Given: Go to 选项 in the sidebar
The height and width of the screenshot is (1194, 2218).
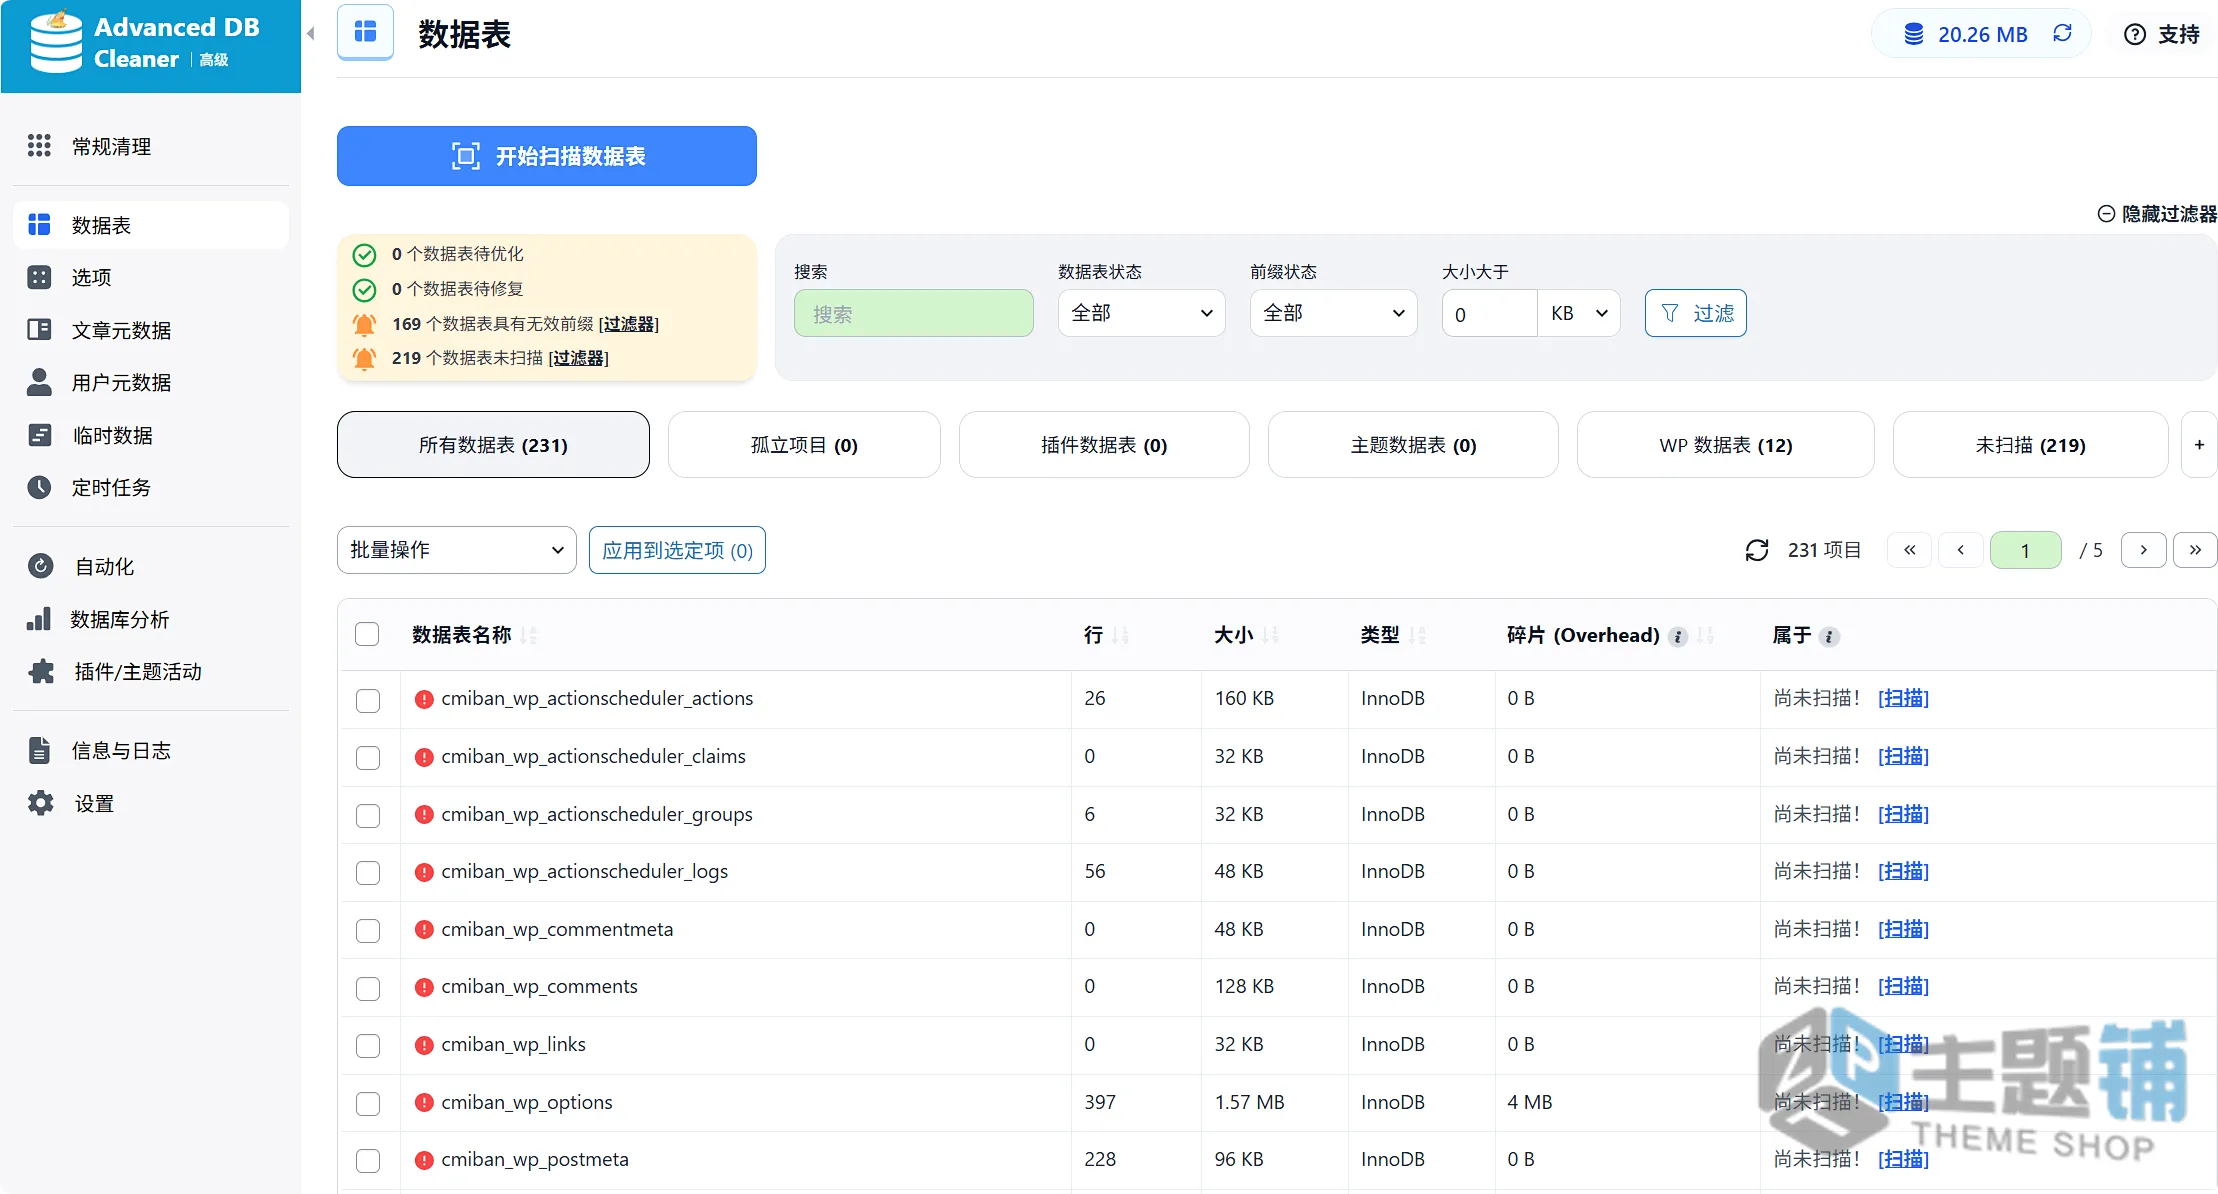Looking at the screenshot, I should 151,277.
